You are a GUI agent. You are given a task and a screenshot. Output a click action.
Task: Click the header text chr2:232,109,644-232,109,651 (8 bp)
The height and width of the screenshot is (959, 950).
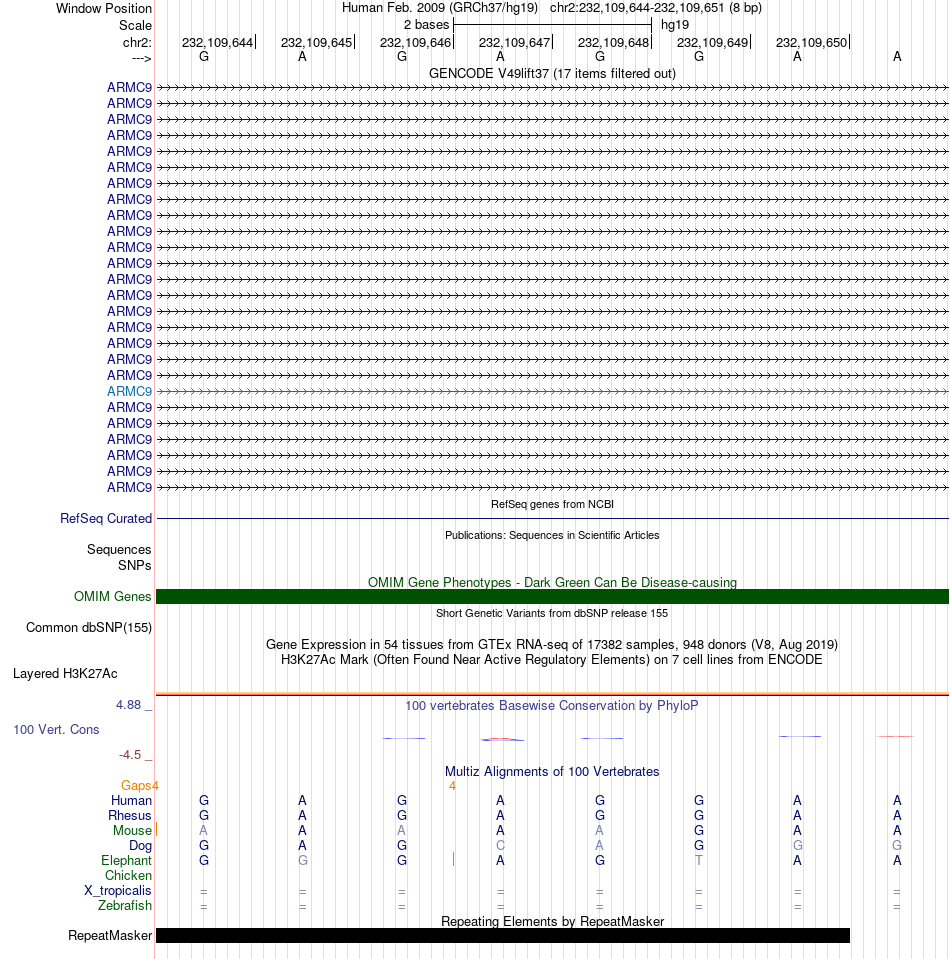click(656, 8)
